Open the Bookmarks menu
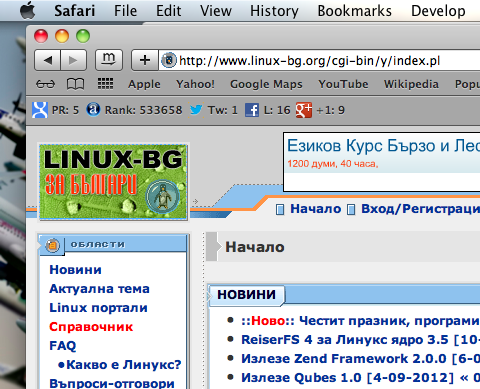Image resolution: width=480 pixels, height=389 pixels. point(354,11)
